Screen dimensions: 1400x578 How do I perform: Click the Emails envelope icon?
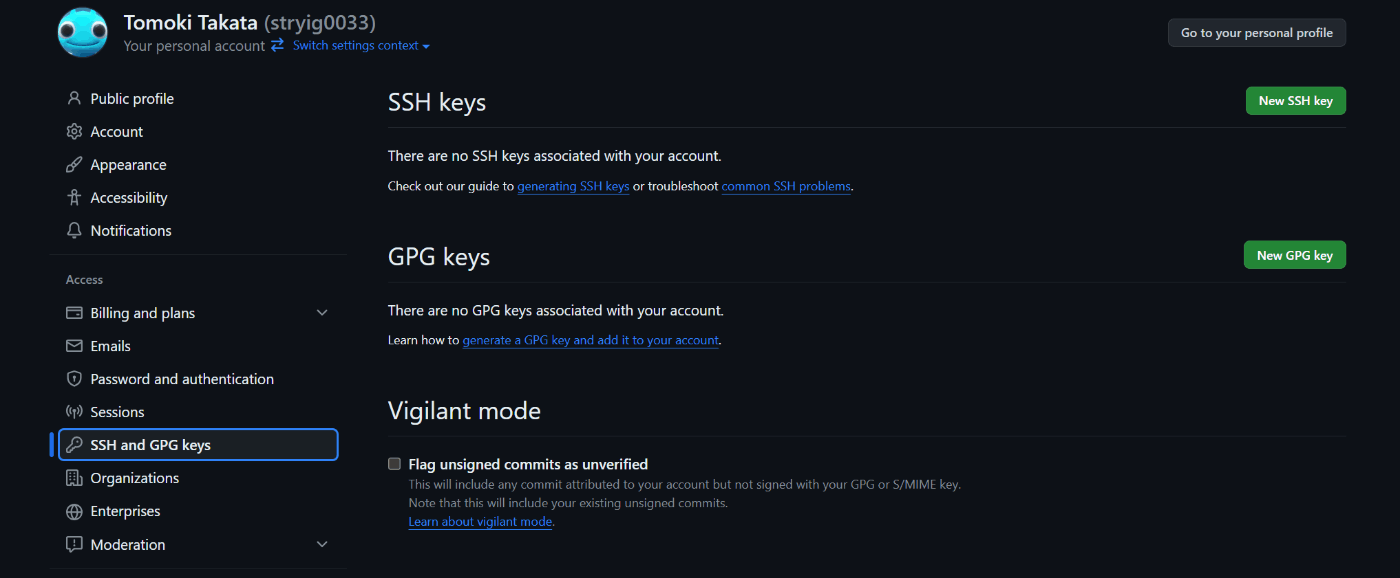(x=74, y=346)
